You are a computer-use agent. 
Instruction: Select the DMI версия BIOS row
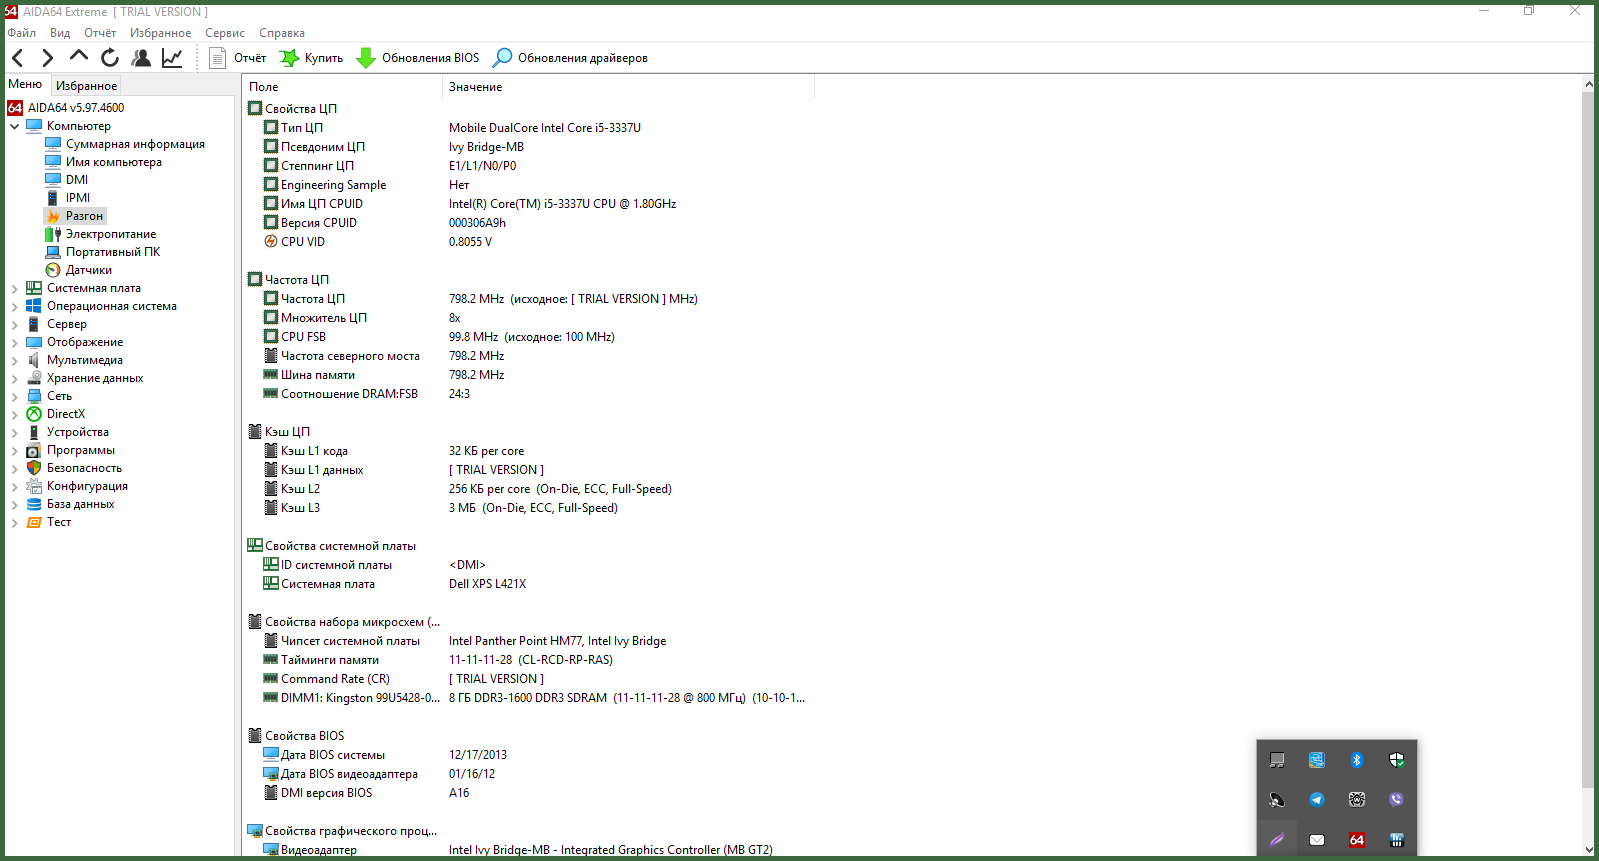528,793
